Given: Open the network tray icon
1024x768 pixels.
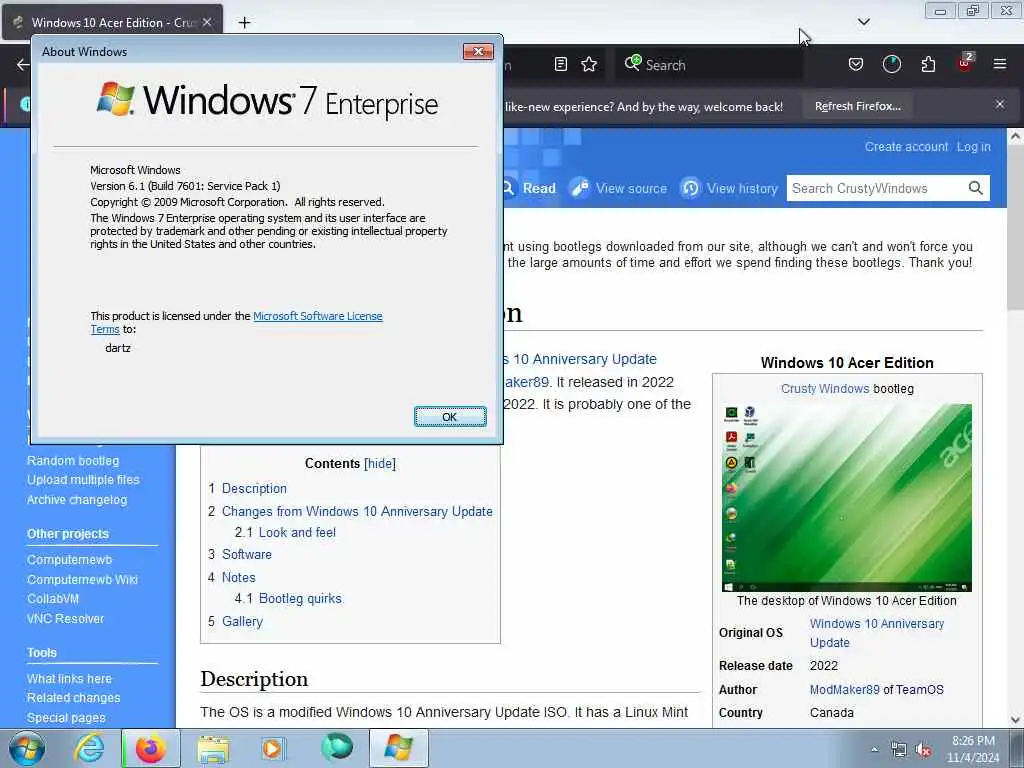Looking at the screenshot, I should coord(899,750).
